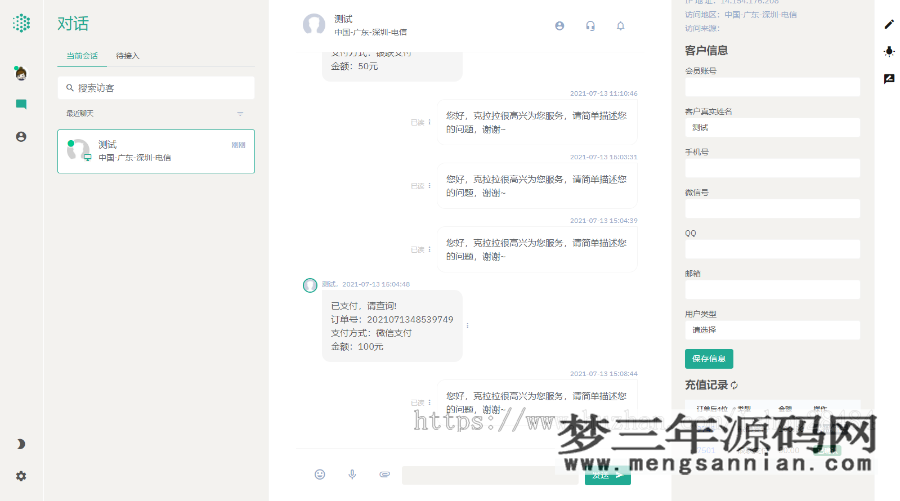Click the 会员账号 input field
Image resolution: width=900 pixels, height=501 pixels.
coord(773,87)
